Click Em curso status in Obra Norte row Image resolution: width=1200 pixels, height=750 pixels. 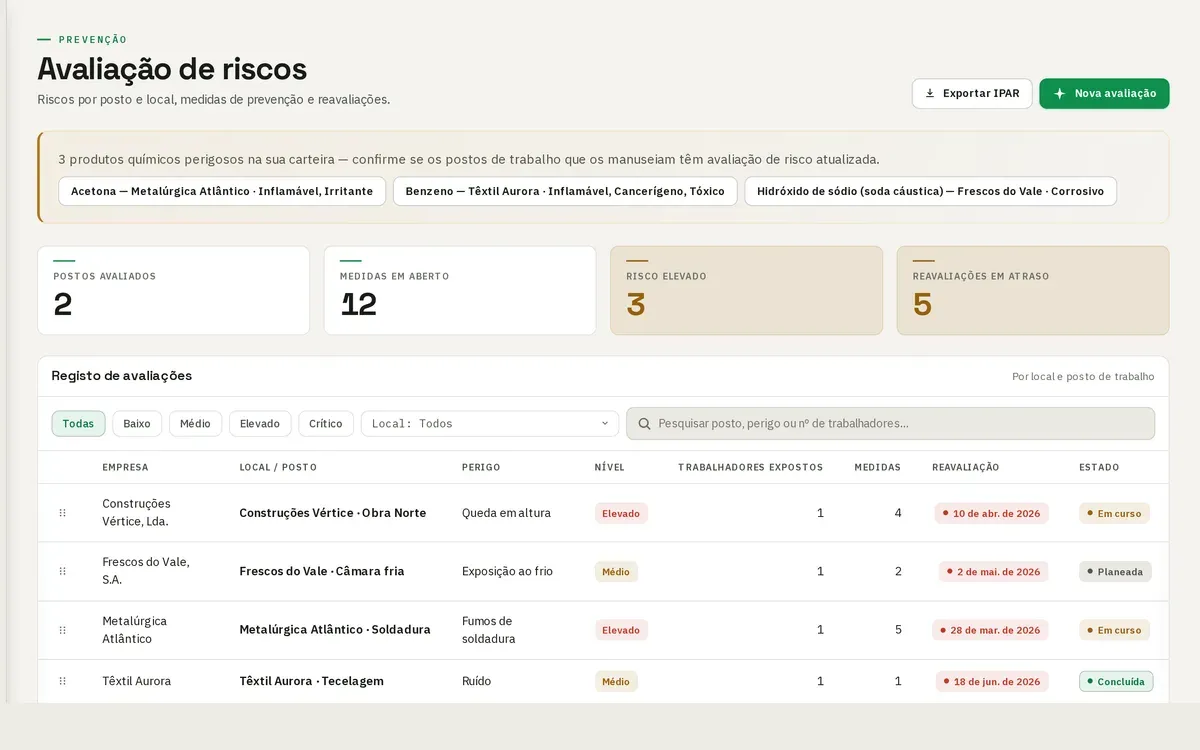[1114, 513]
